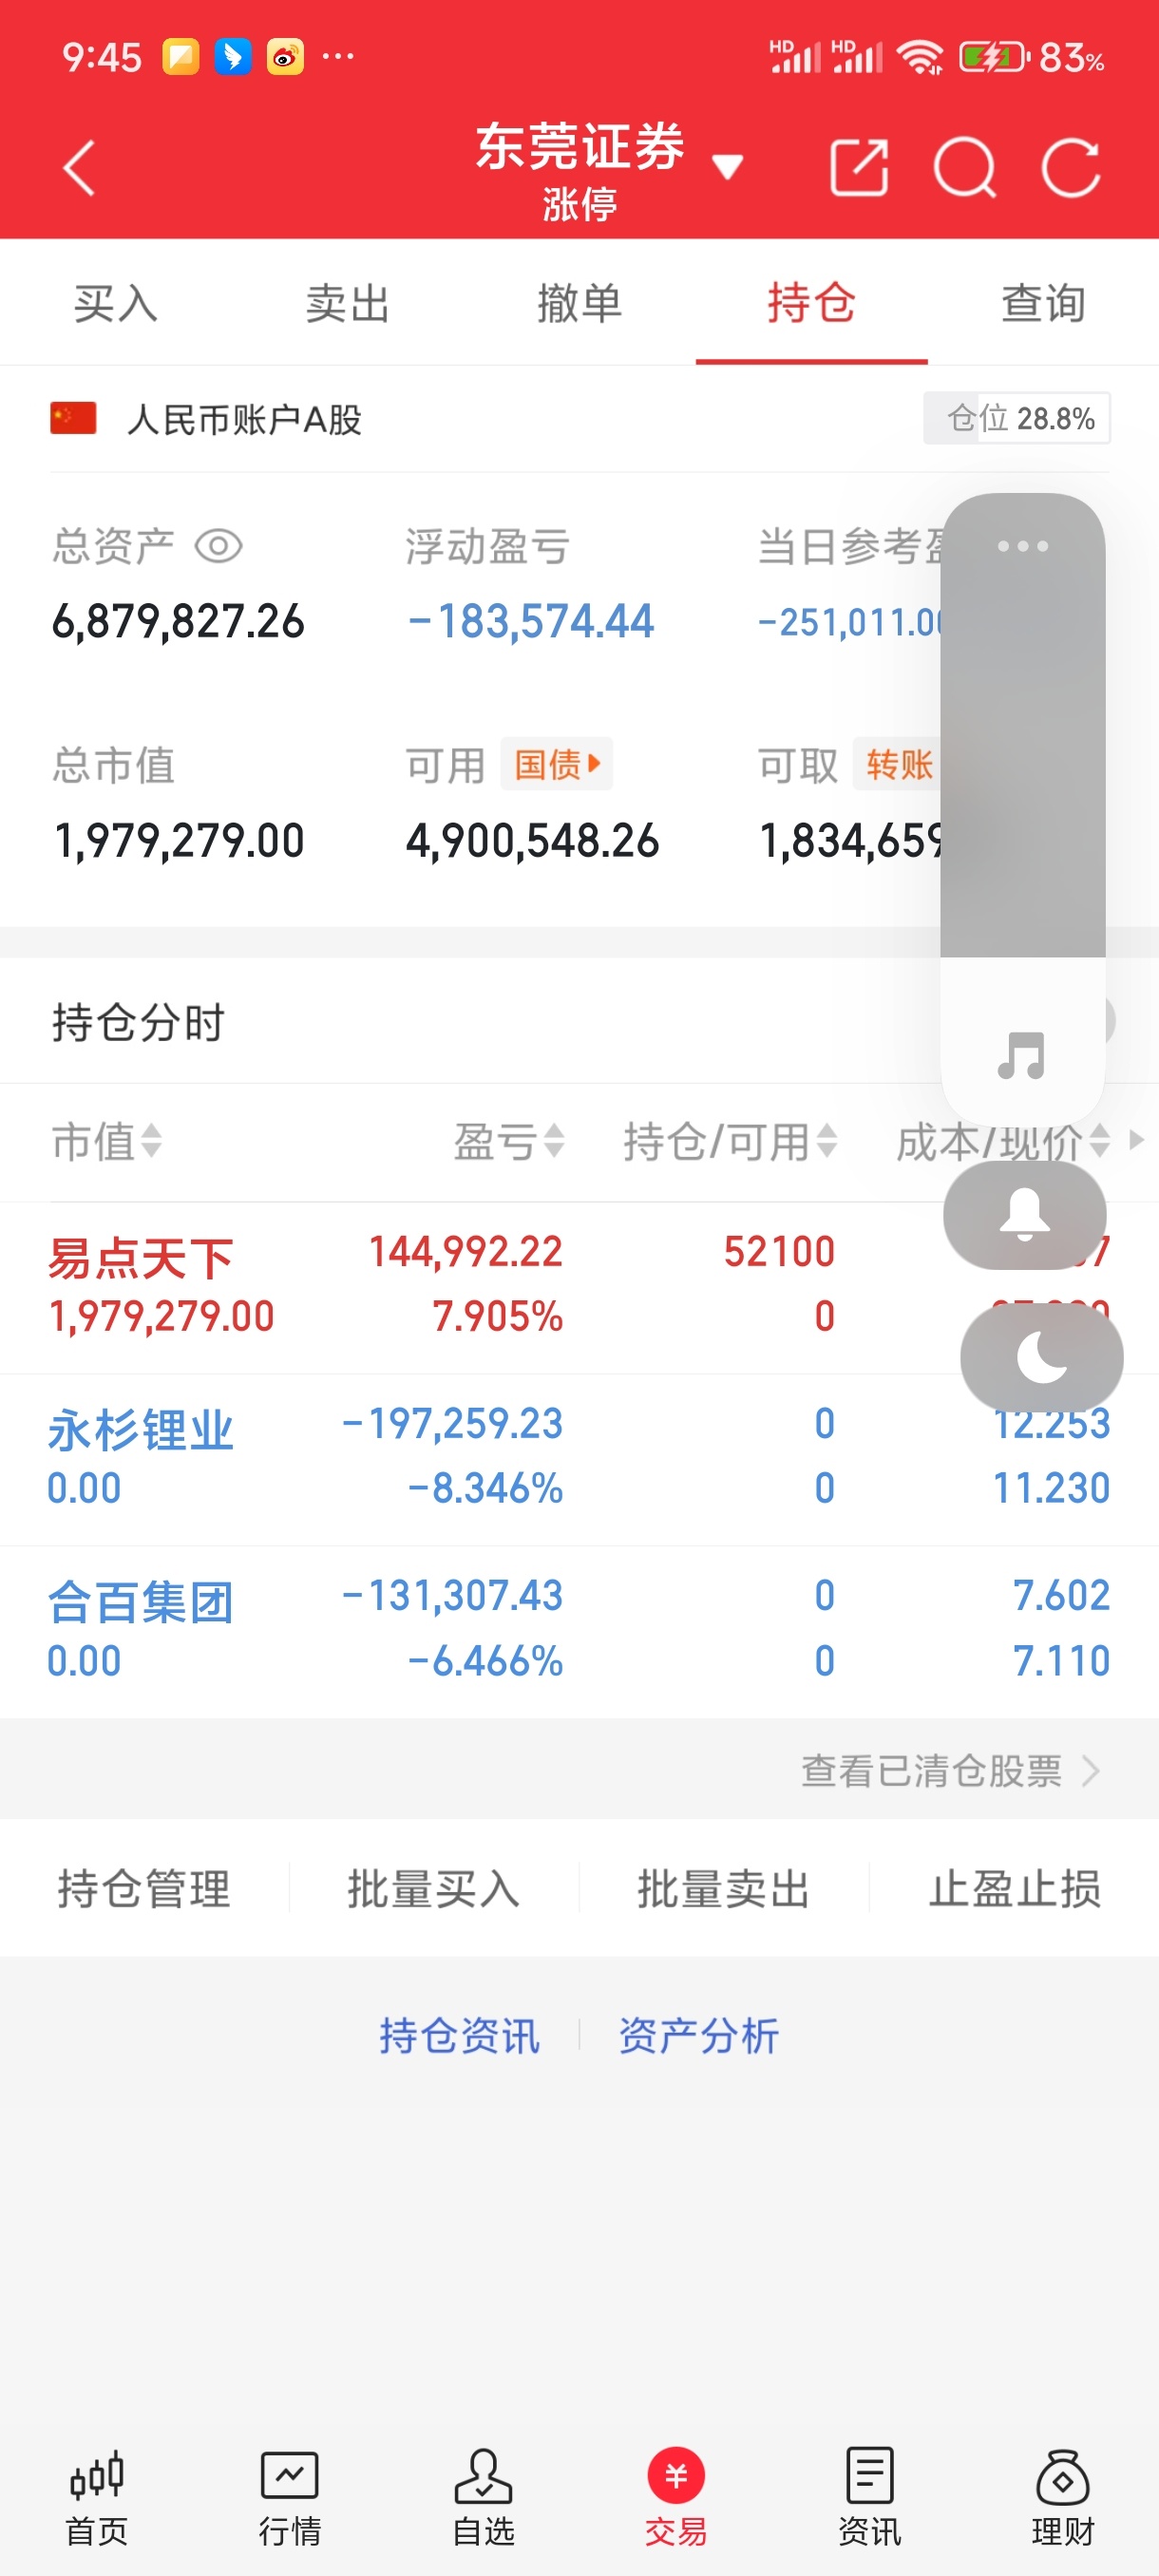Toggle total assets visibility eye icon

click(x=219, y=546)
